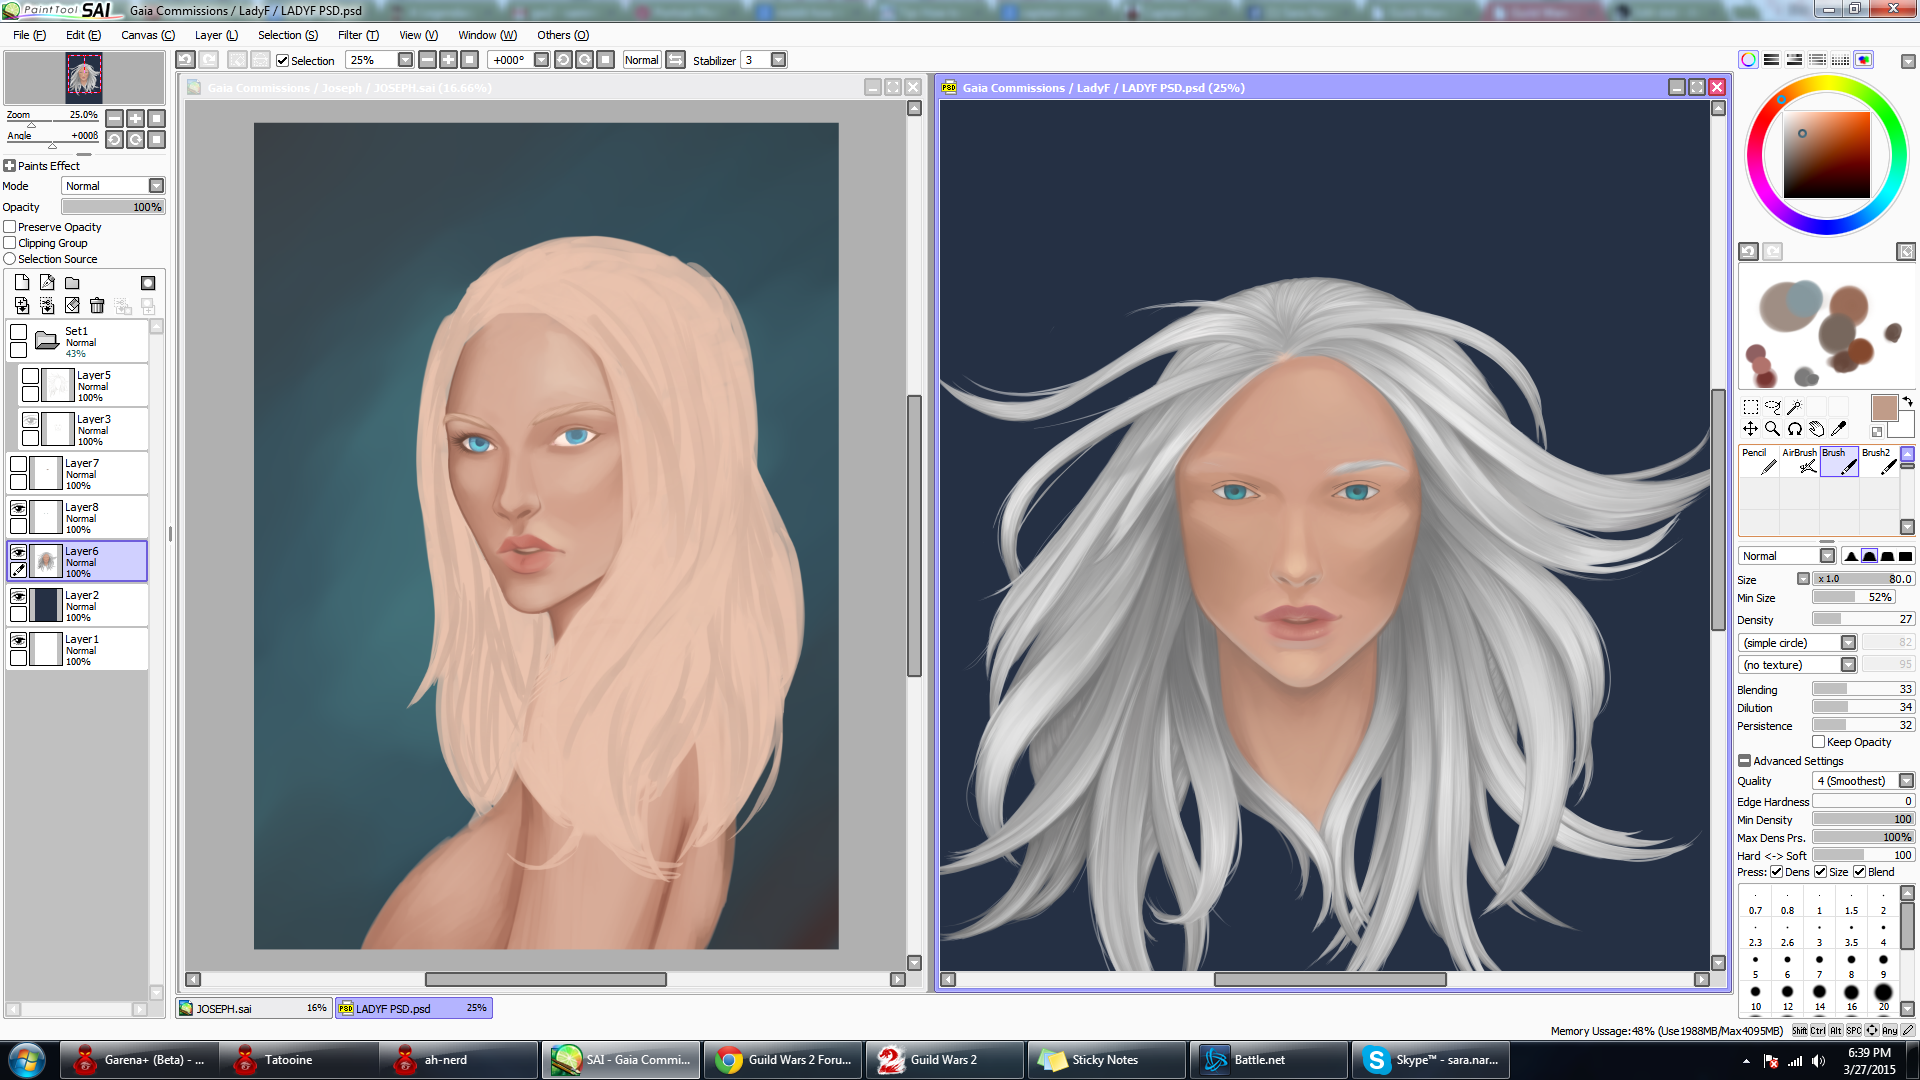Select the Eyedropper color picker tool

pos(1838,429)
